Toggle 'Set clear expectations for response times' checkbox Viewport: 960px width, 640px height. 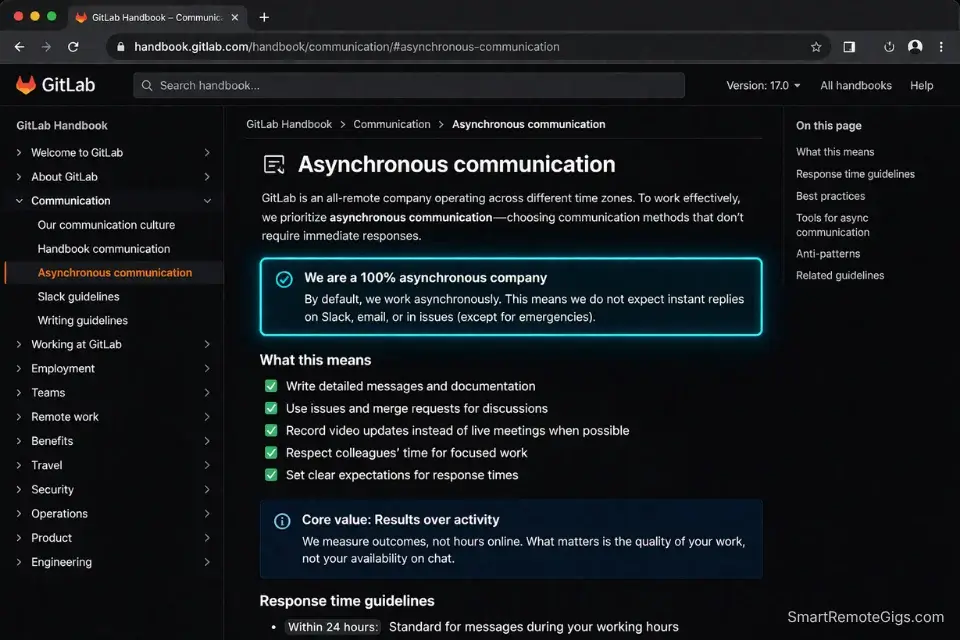[x=271, y=475]
